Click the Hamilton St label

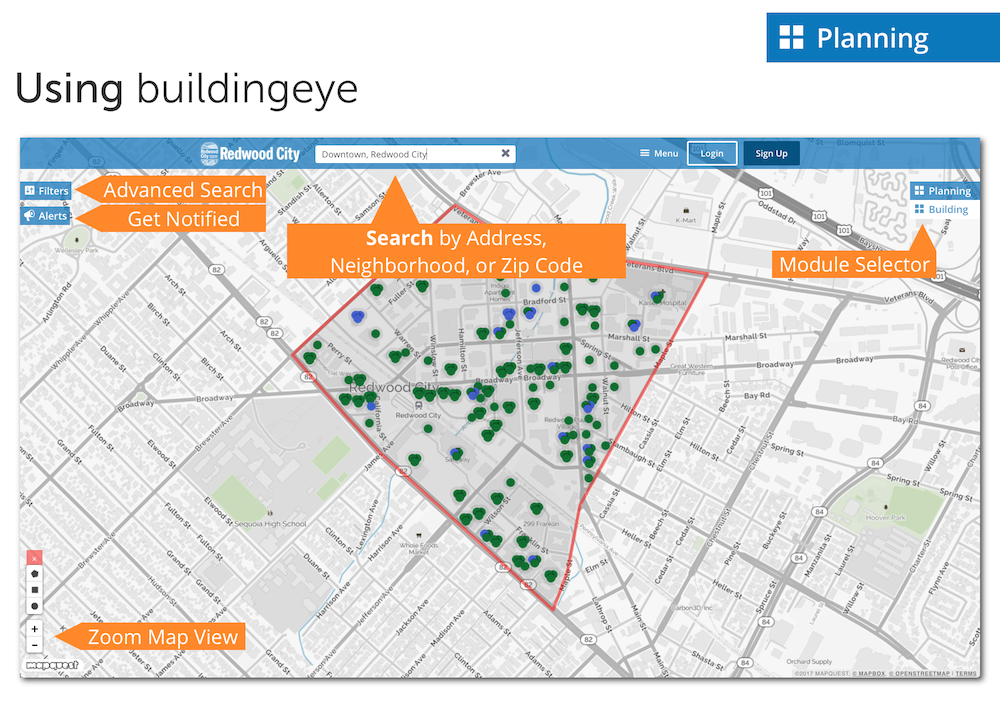point(462,350)
